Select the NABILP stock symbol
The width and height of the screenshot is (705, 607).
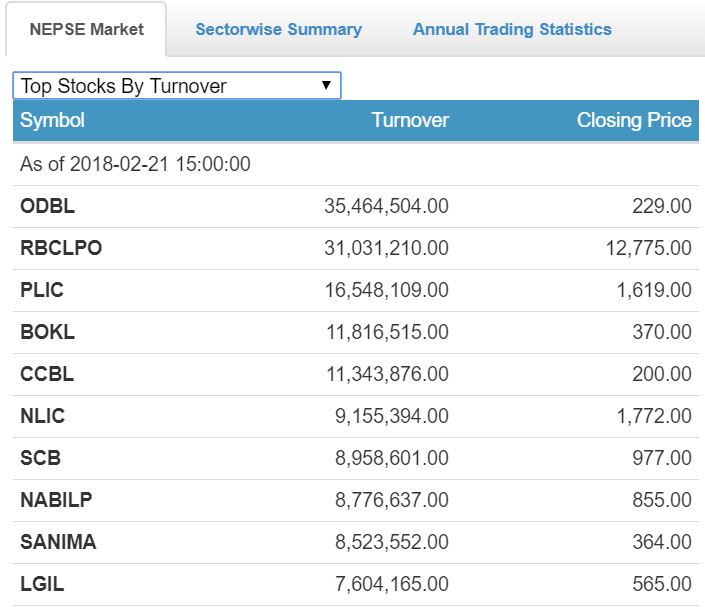56,500
